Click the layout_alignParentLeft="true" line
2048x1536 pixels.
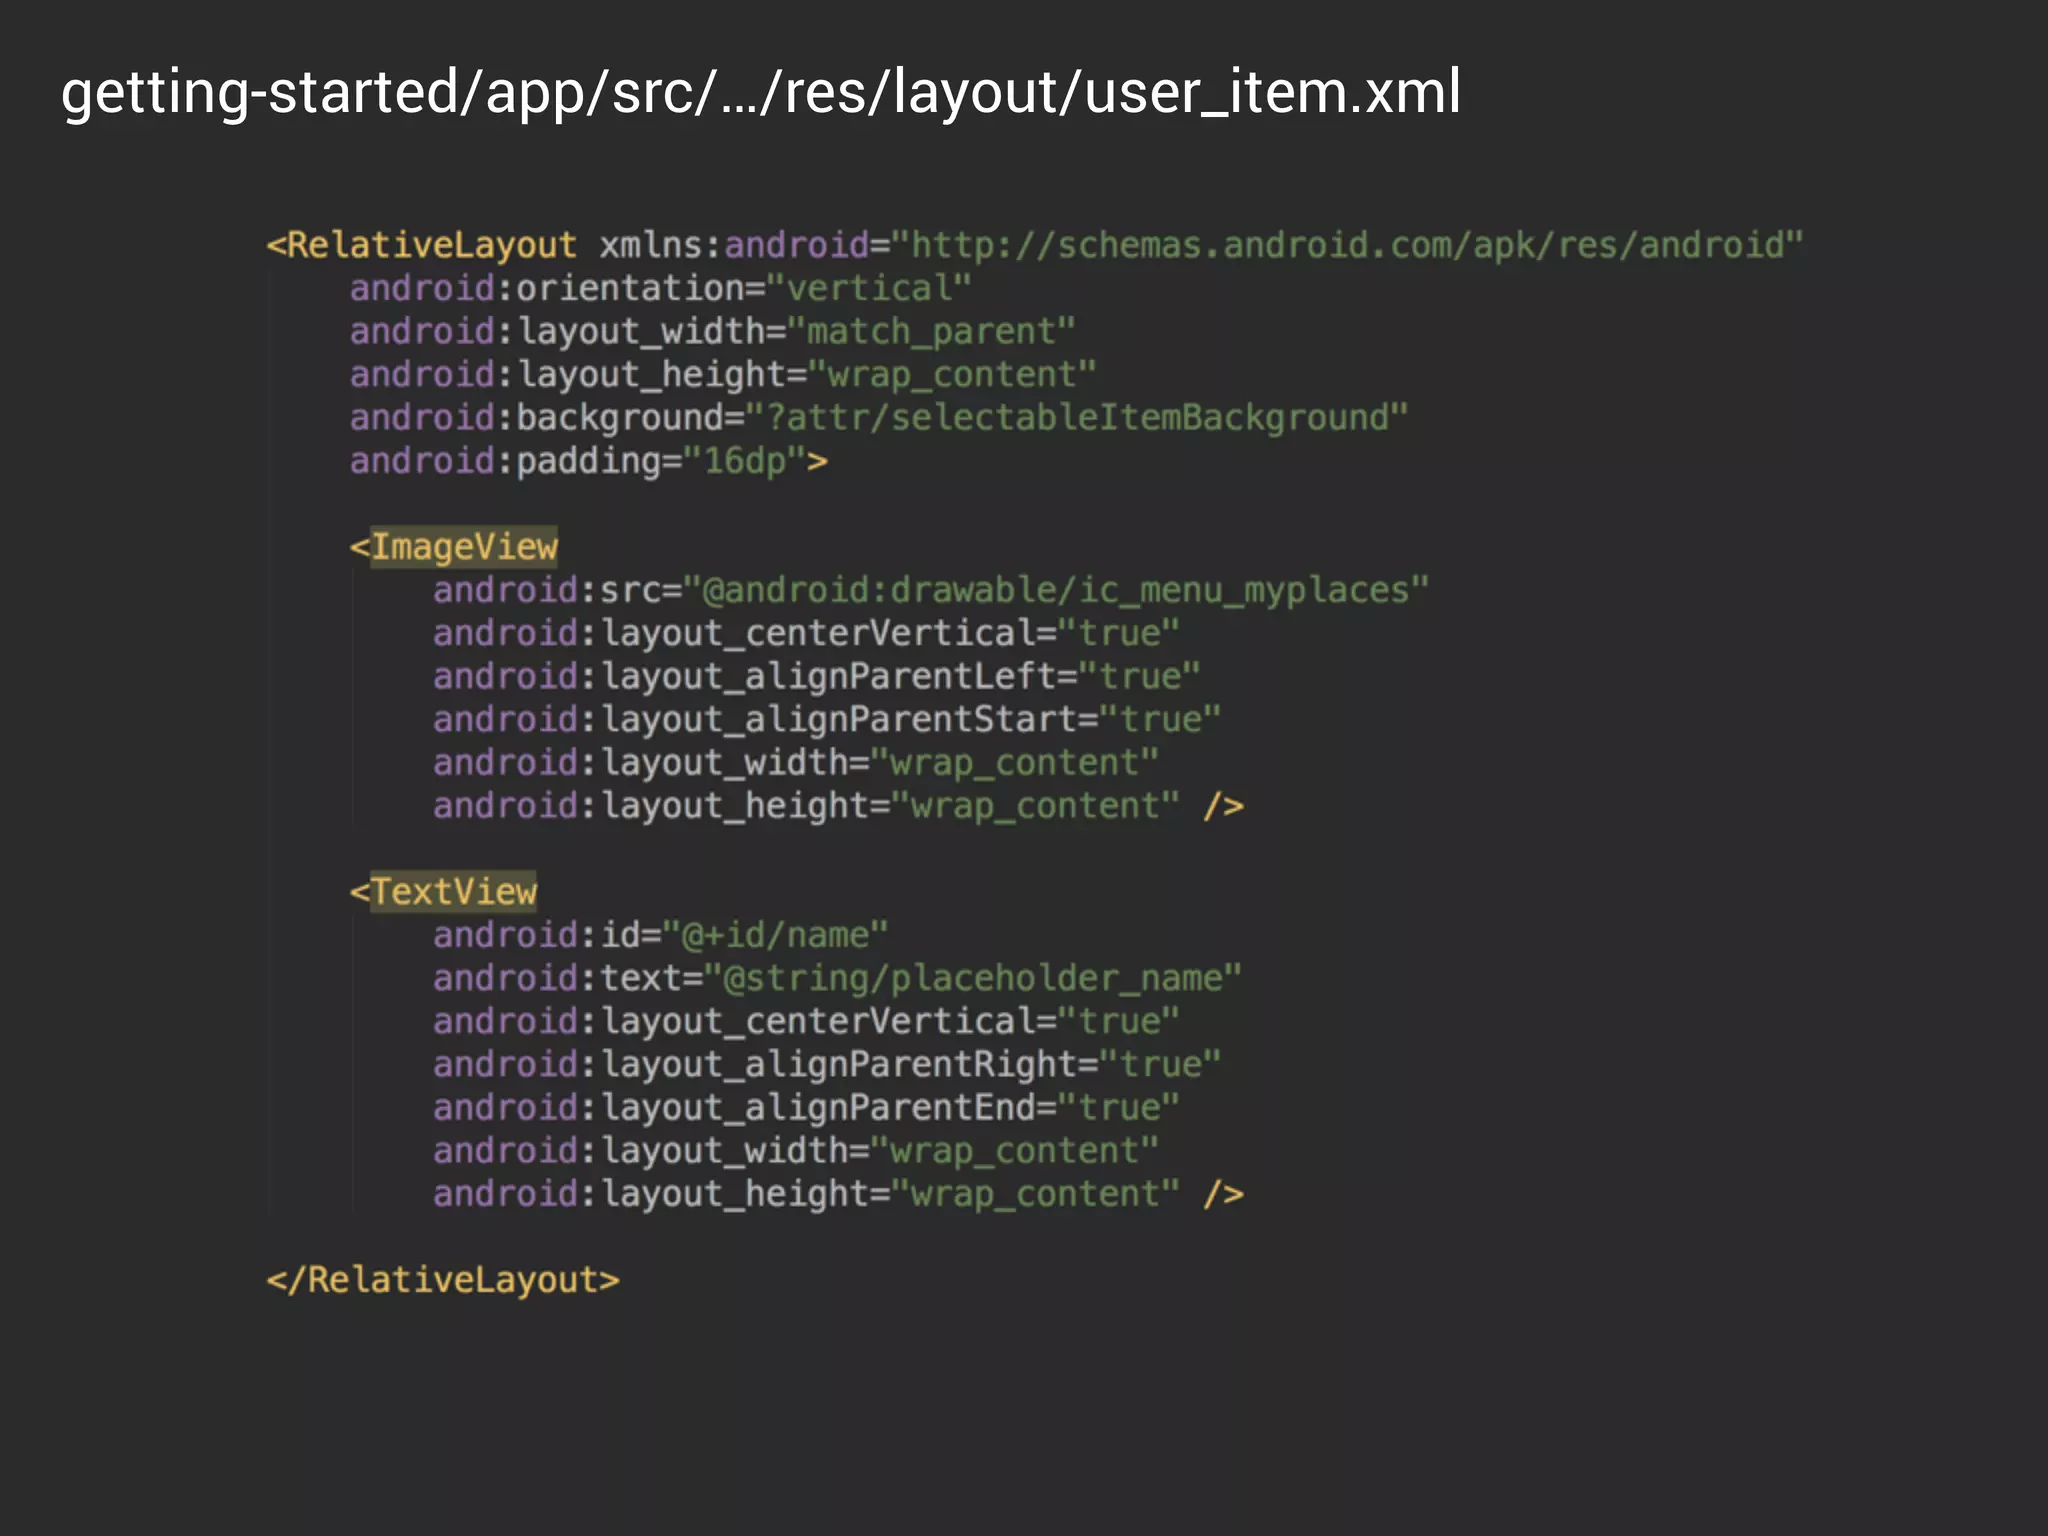pos(816,676)
